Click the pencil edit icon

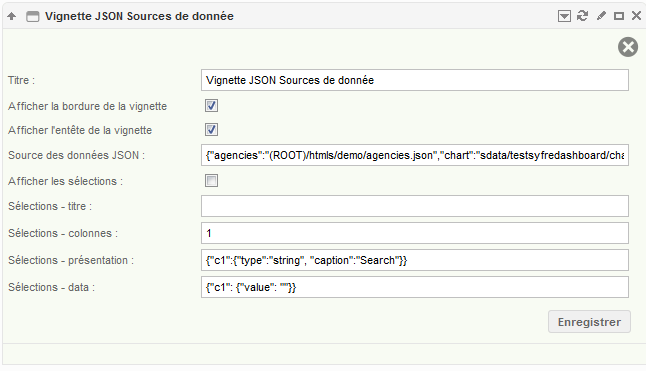pos(601,16)
